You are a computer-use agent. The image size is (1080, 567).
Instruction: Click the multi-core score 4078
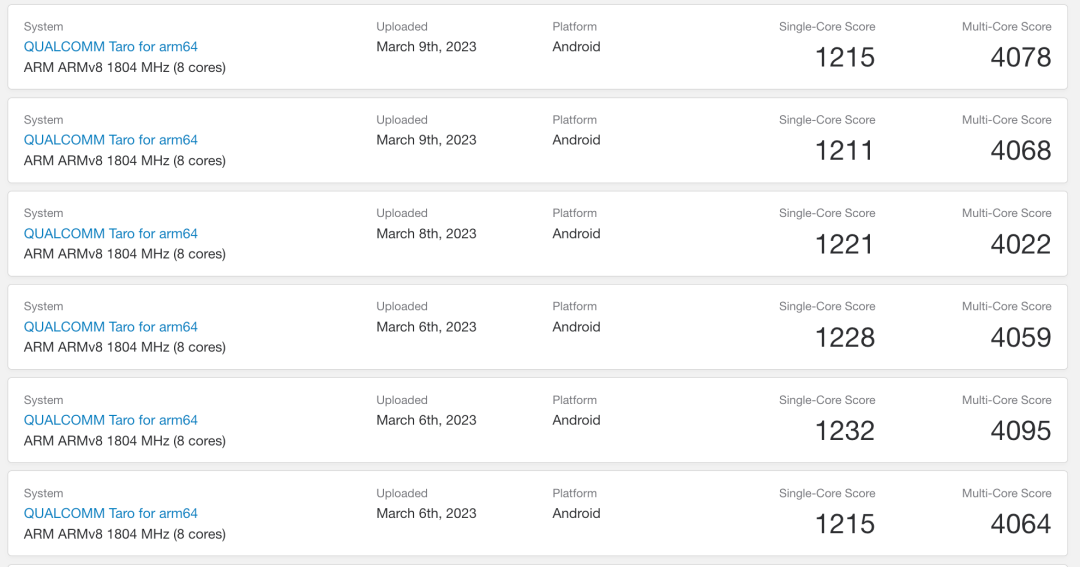(1020, 58)
